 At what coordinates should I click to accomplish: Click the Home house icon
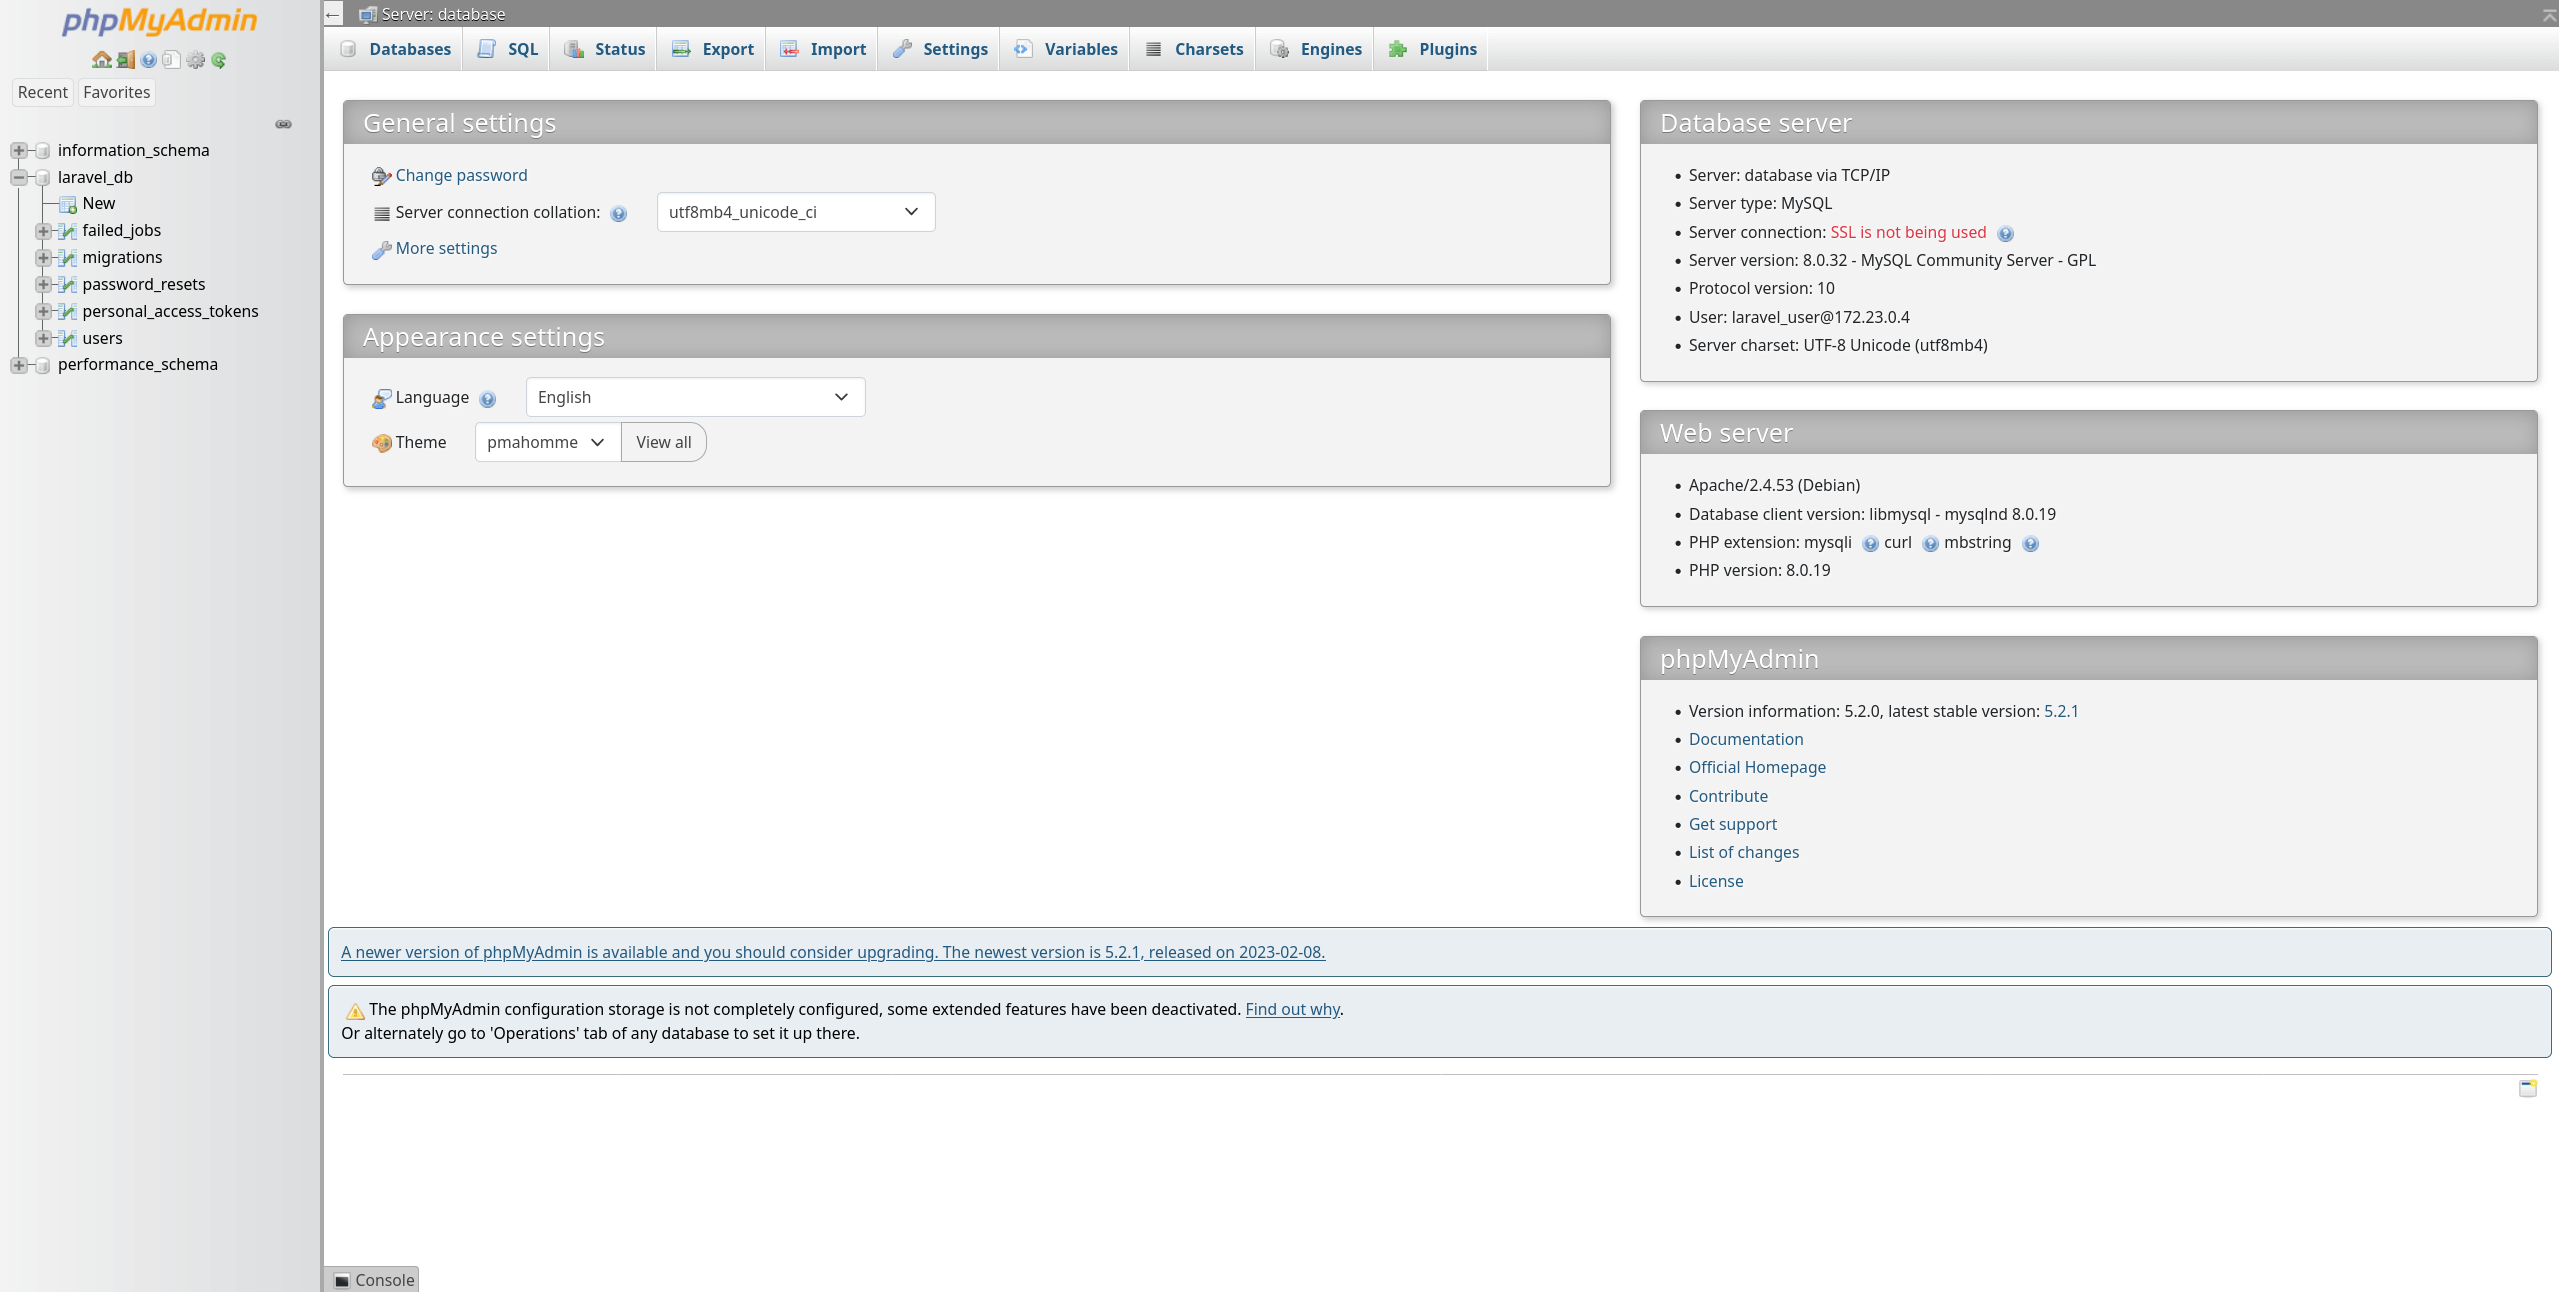101,60
